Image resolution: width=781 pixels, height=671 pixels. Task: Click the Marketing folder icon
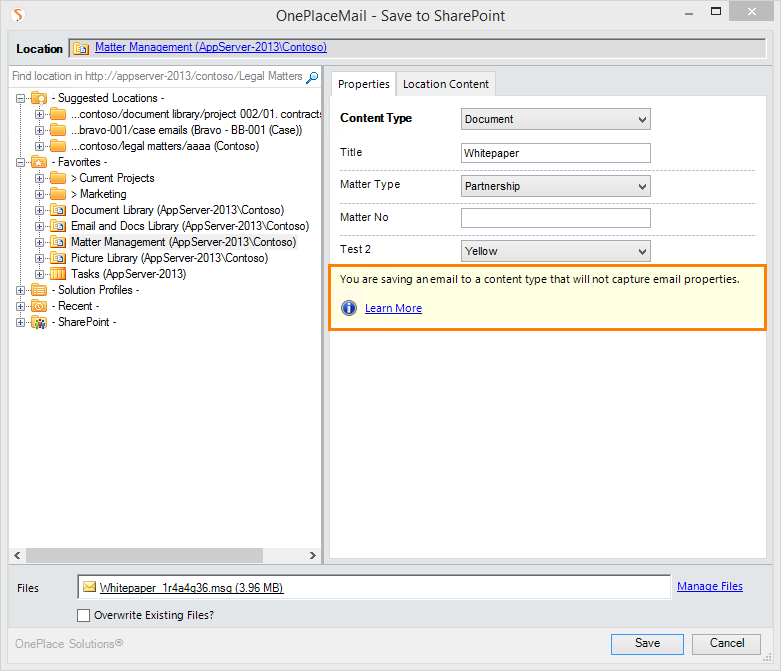coord(58,194)
